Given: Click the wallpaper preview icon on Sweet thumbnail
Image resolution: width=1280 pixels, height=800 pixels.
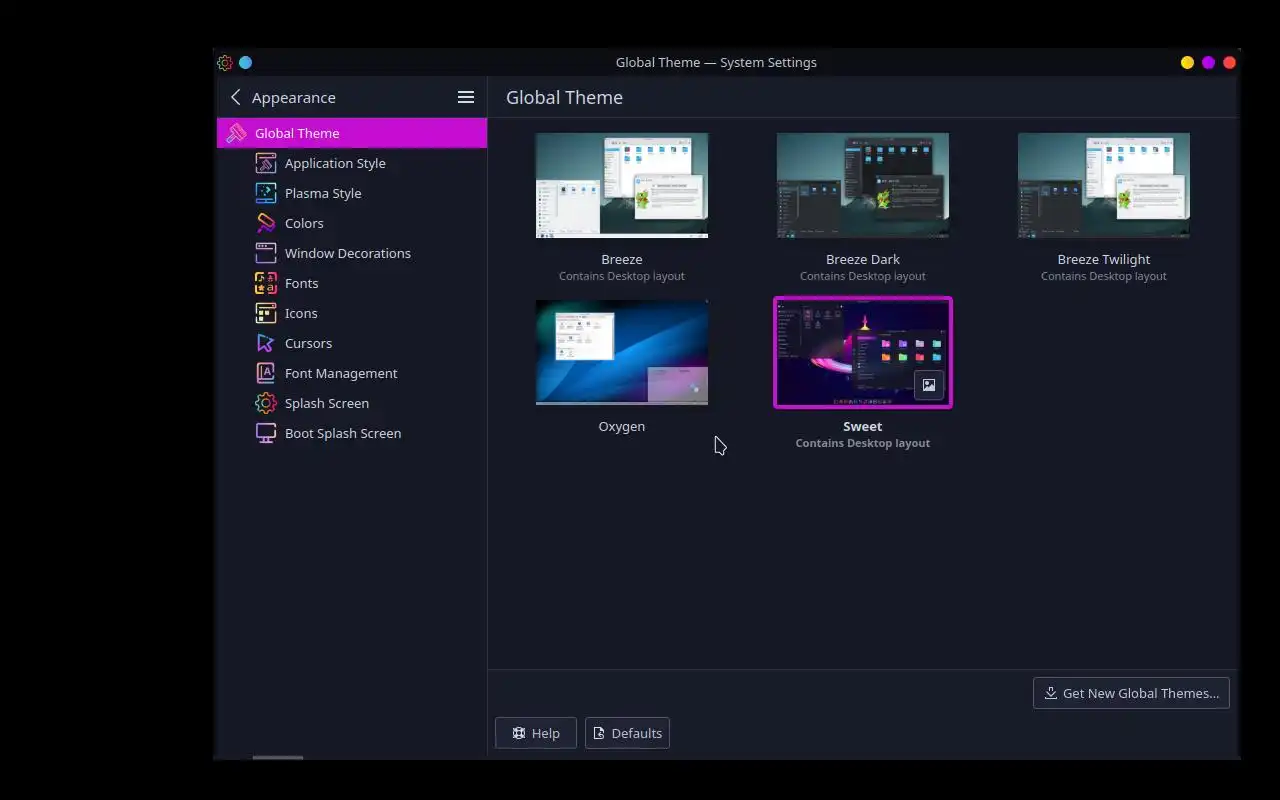Looking at the screenshot, I should pos(929,385).
